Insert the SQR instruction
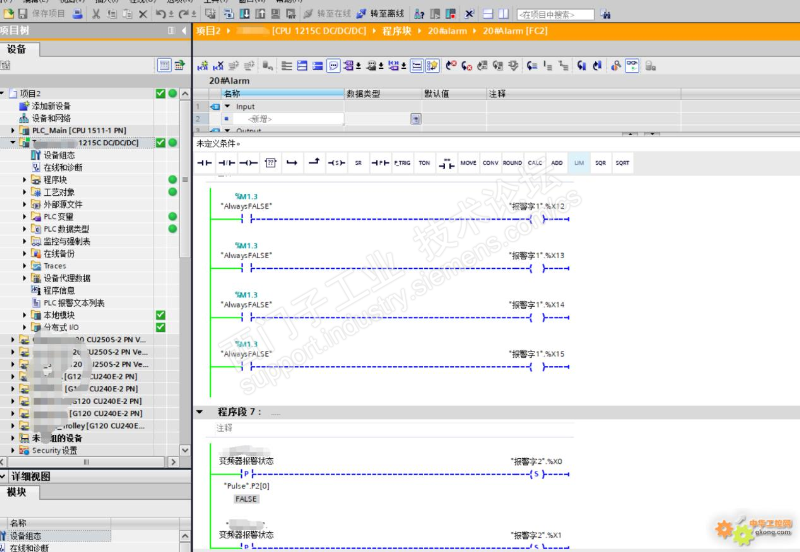 click(x=601, y=163)
